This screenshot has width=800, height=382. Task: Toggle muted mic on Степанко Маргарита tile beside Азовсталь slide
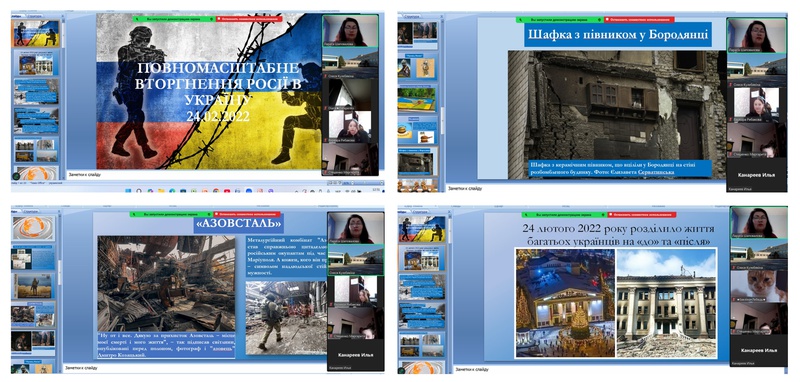[x=330, y=336]
